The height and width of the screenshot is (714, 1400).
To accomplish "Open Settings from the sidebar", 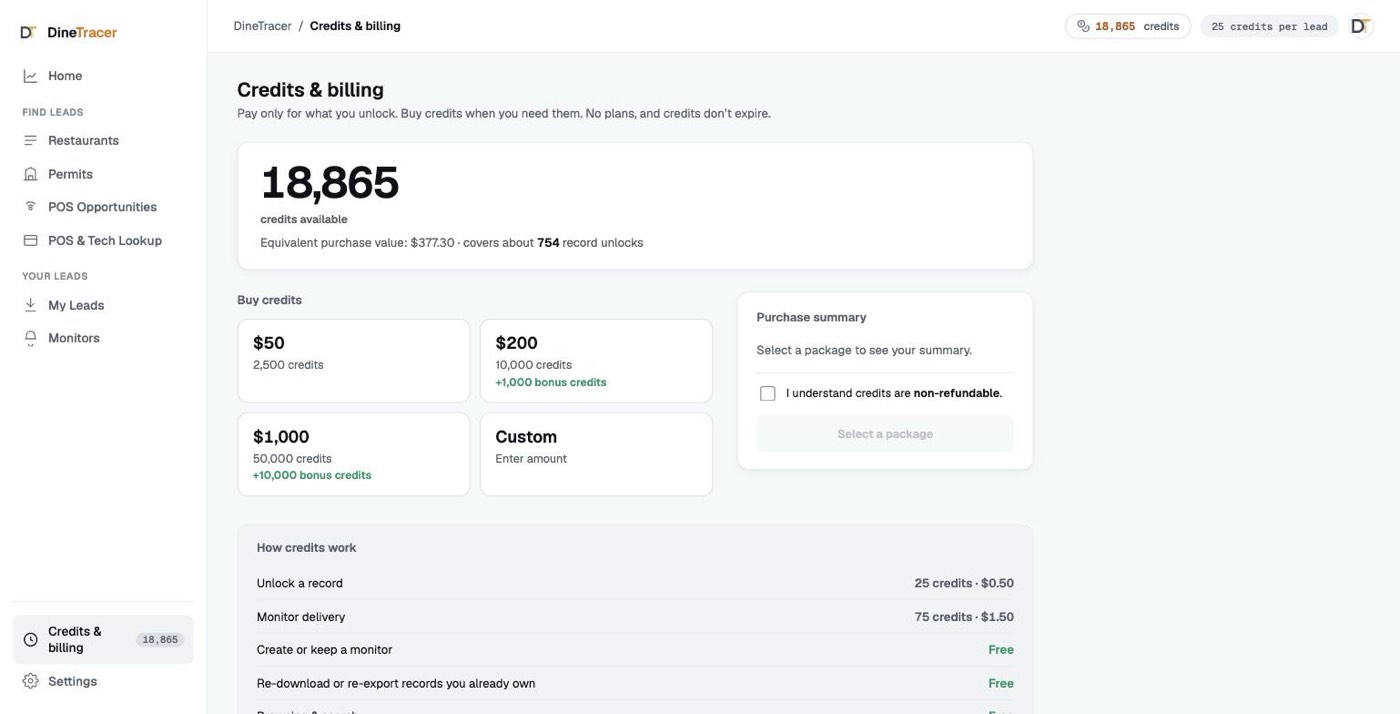I will tap(103, 681).
